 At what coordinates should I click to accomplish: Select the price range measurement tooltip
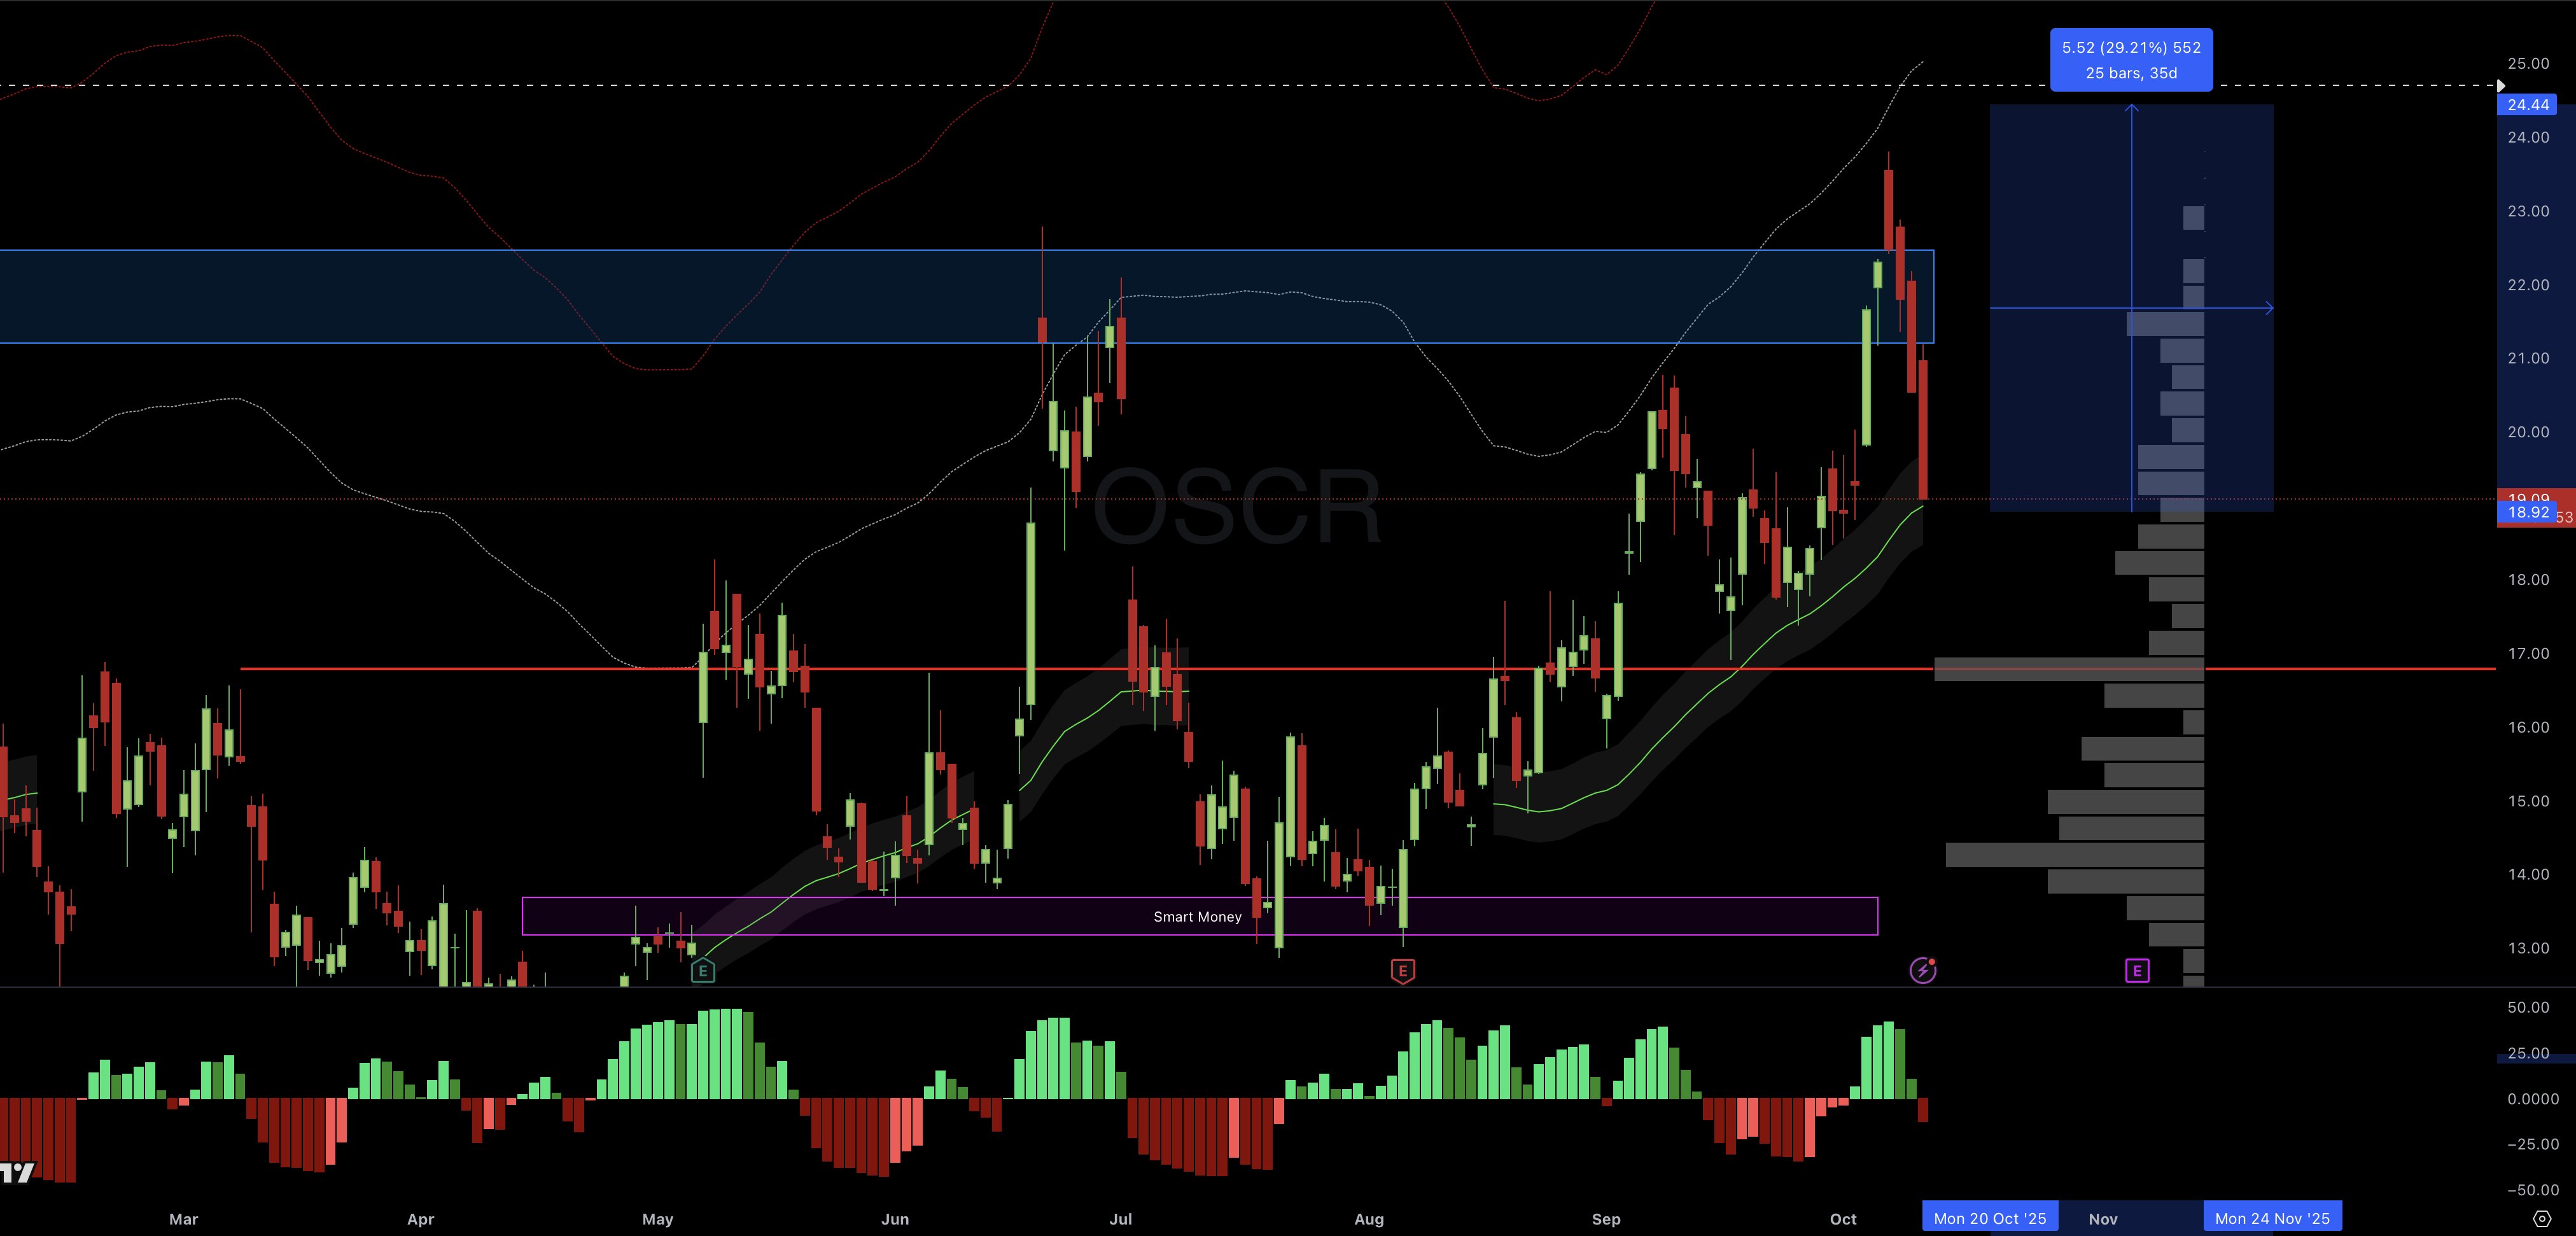2131,60
